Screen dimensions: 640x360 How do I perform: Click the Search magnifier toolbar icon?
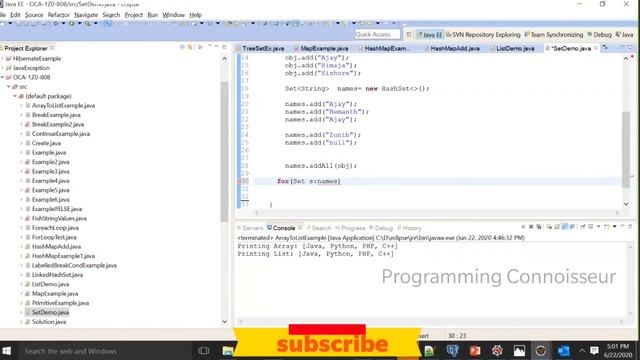(87, 24)
